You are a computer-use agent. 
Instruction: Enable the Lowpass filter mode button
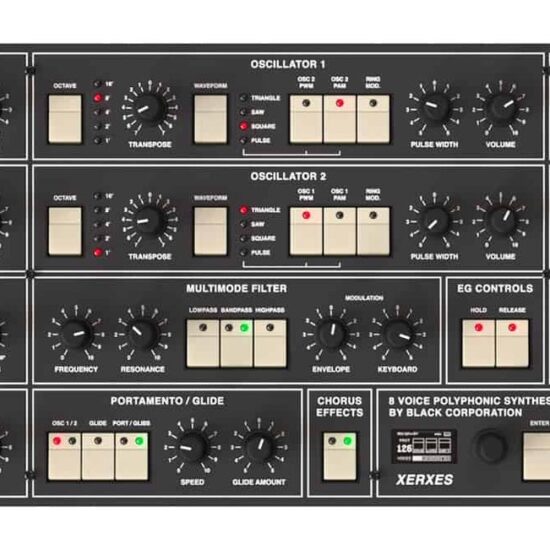pyautogui.click(x=203, y=343)
